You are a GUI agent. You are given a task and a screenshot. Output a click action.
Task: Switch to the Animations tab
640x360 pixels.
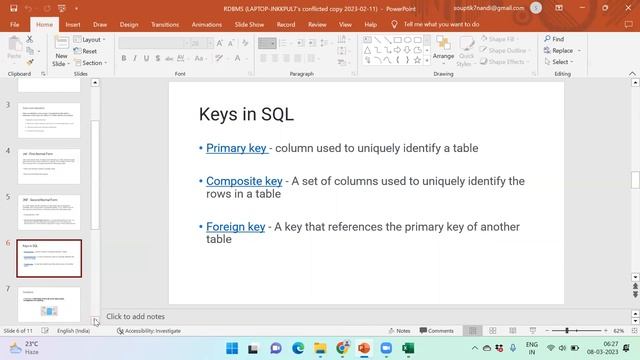coord(207,24)
